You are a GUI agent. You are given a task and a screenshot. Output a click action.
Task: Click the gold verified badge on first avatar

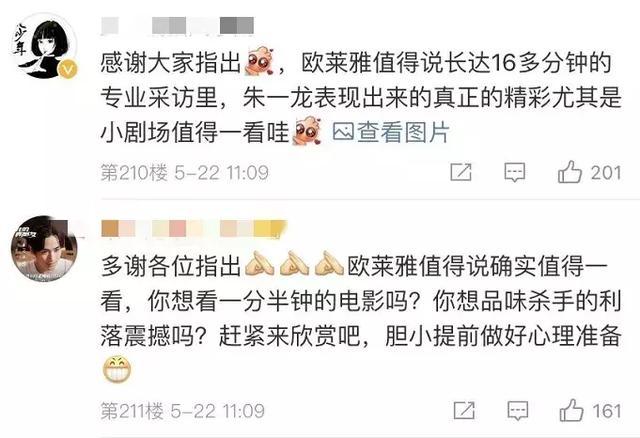[x=68, y=69]
